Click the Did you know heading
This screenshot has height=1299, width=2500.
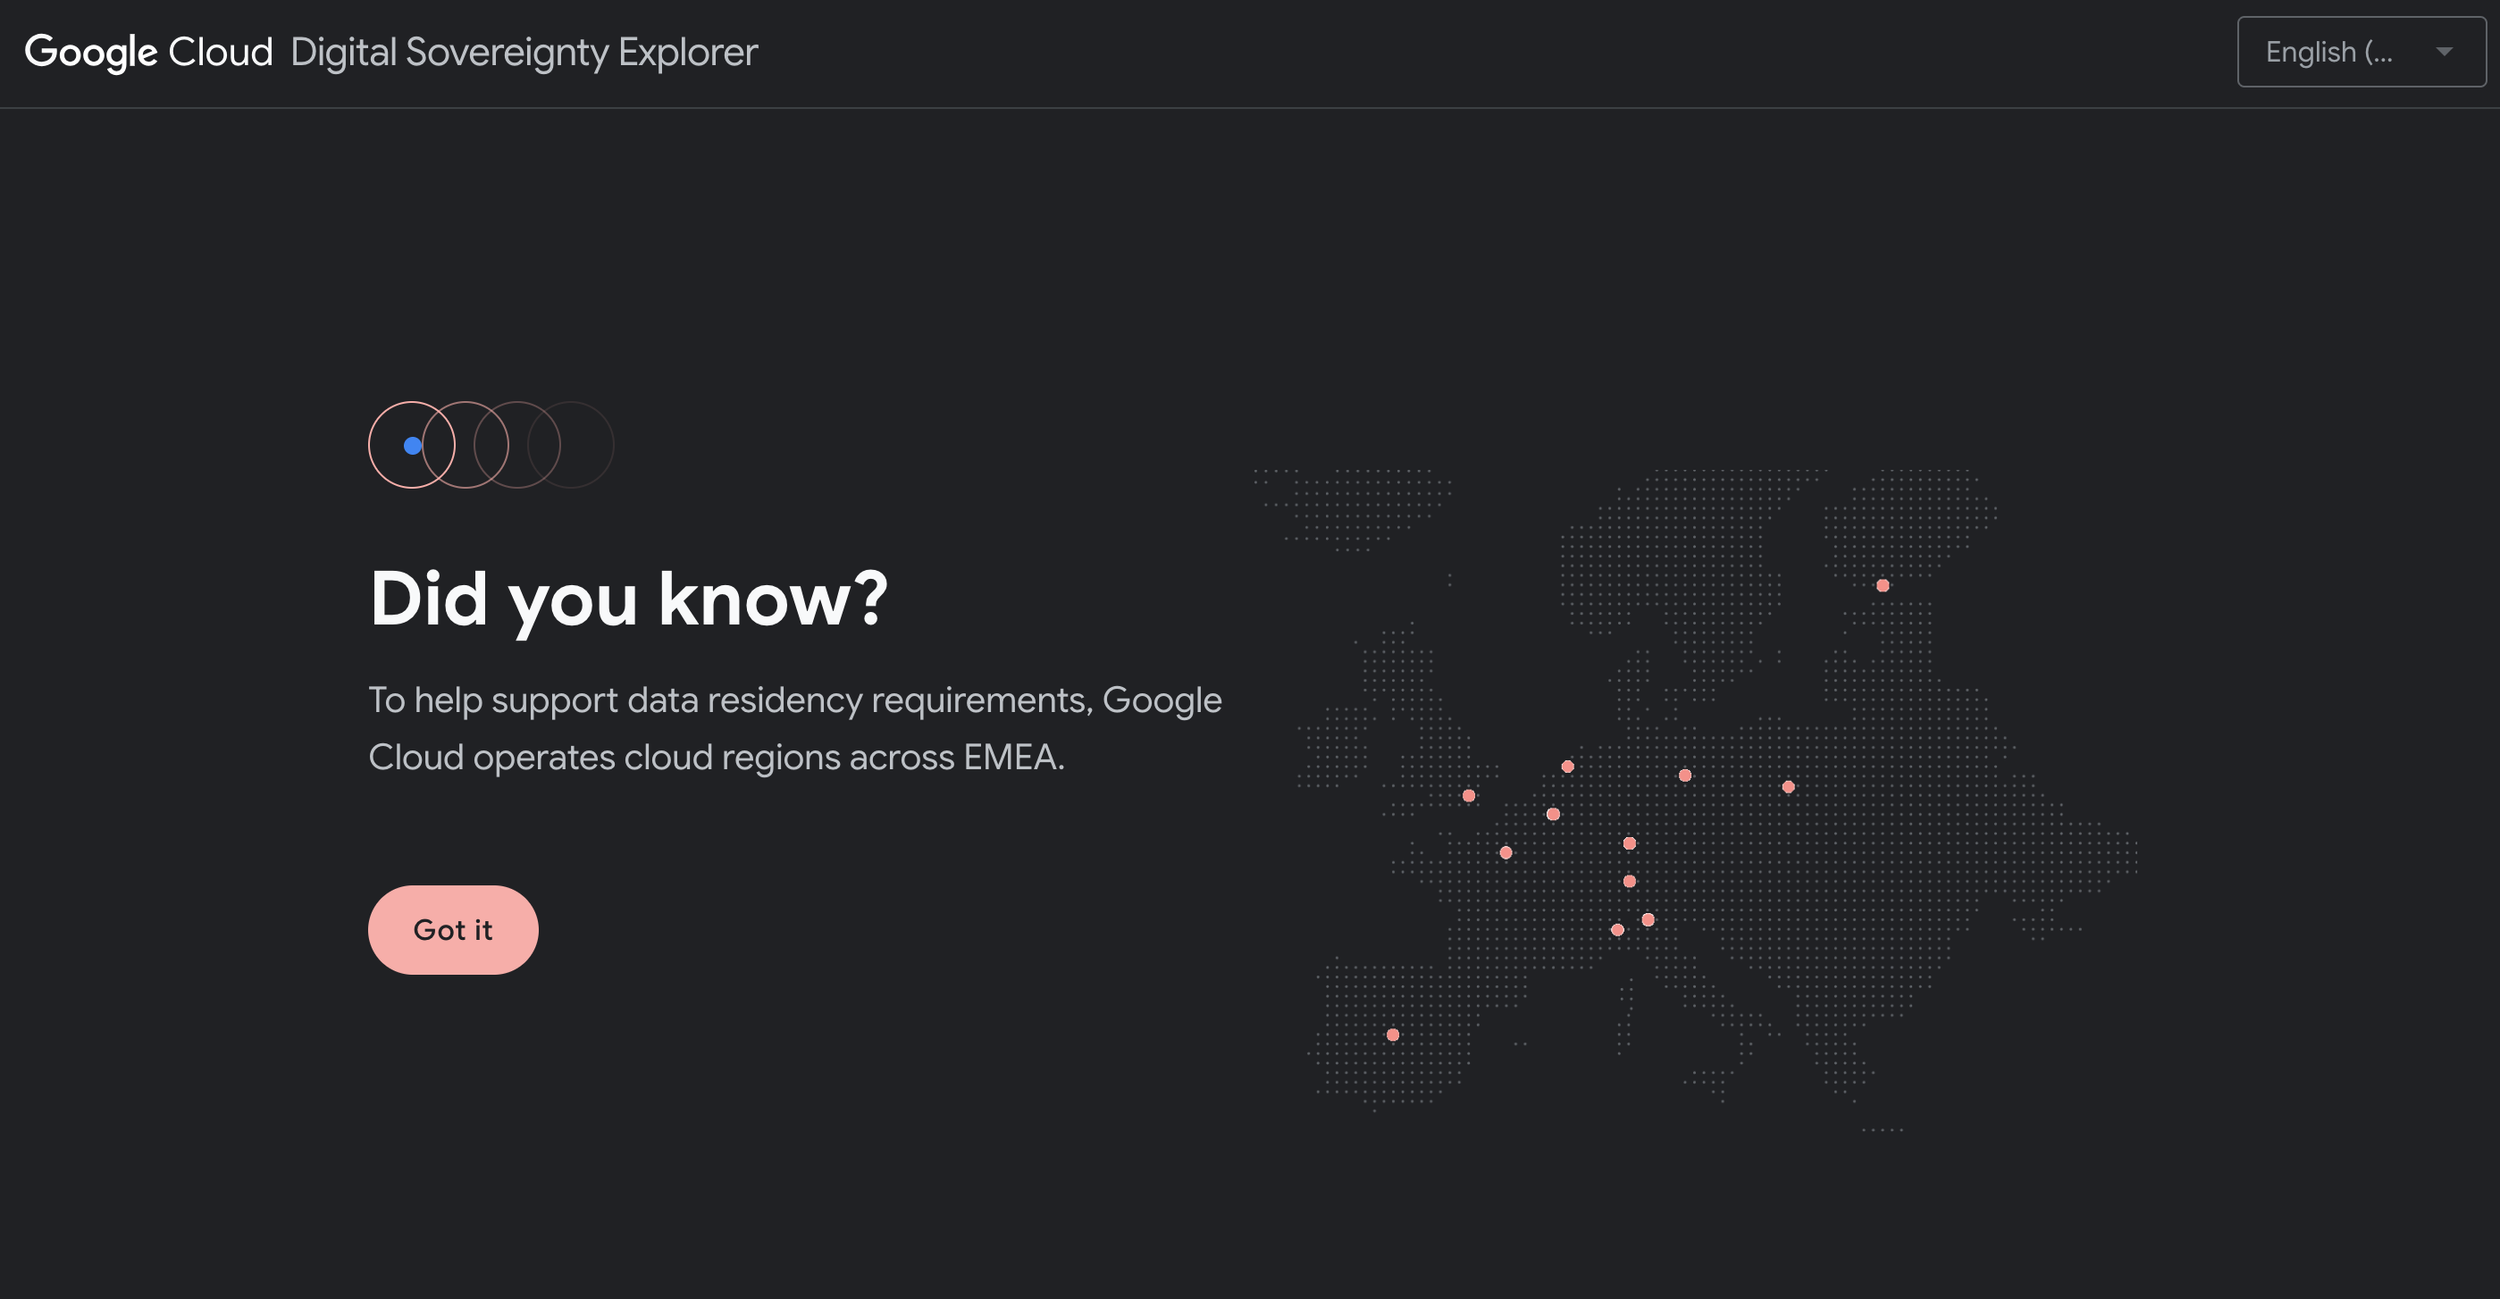pyautogui.click(x=628, y=599)
